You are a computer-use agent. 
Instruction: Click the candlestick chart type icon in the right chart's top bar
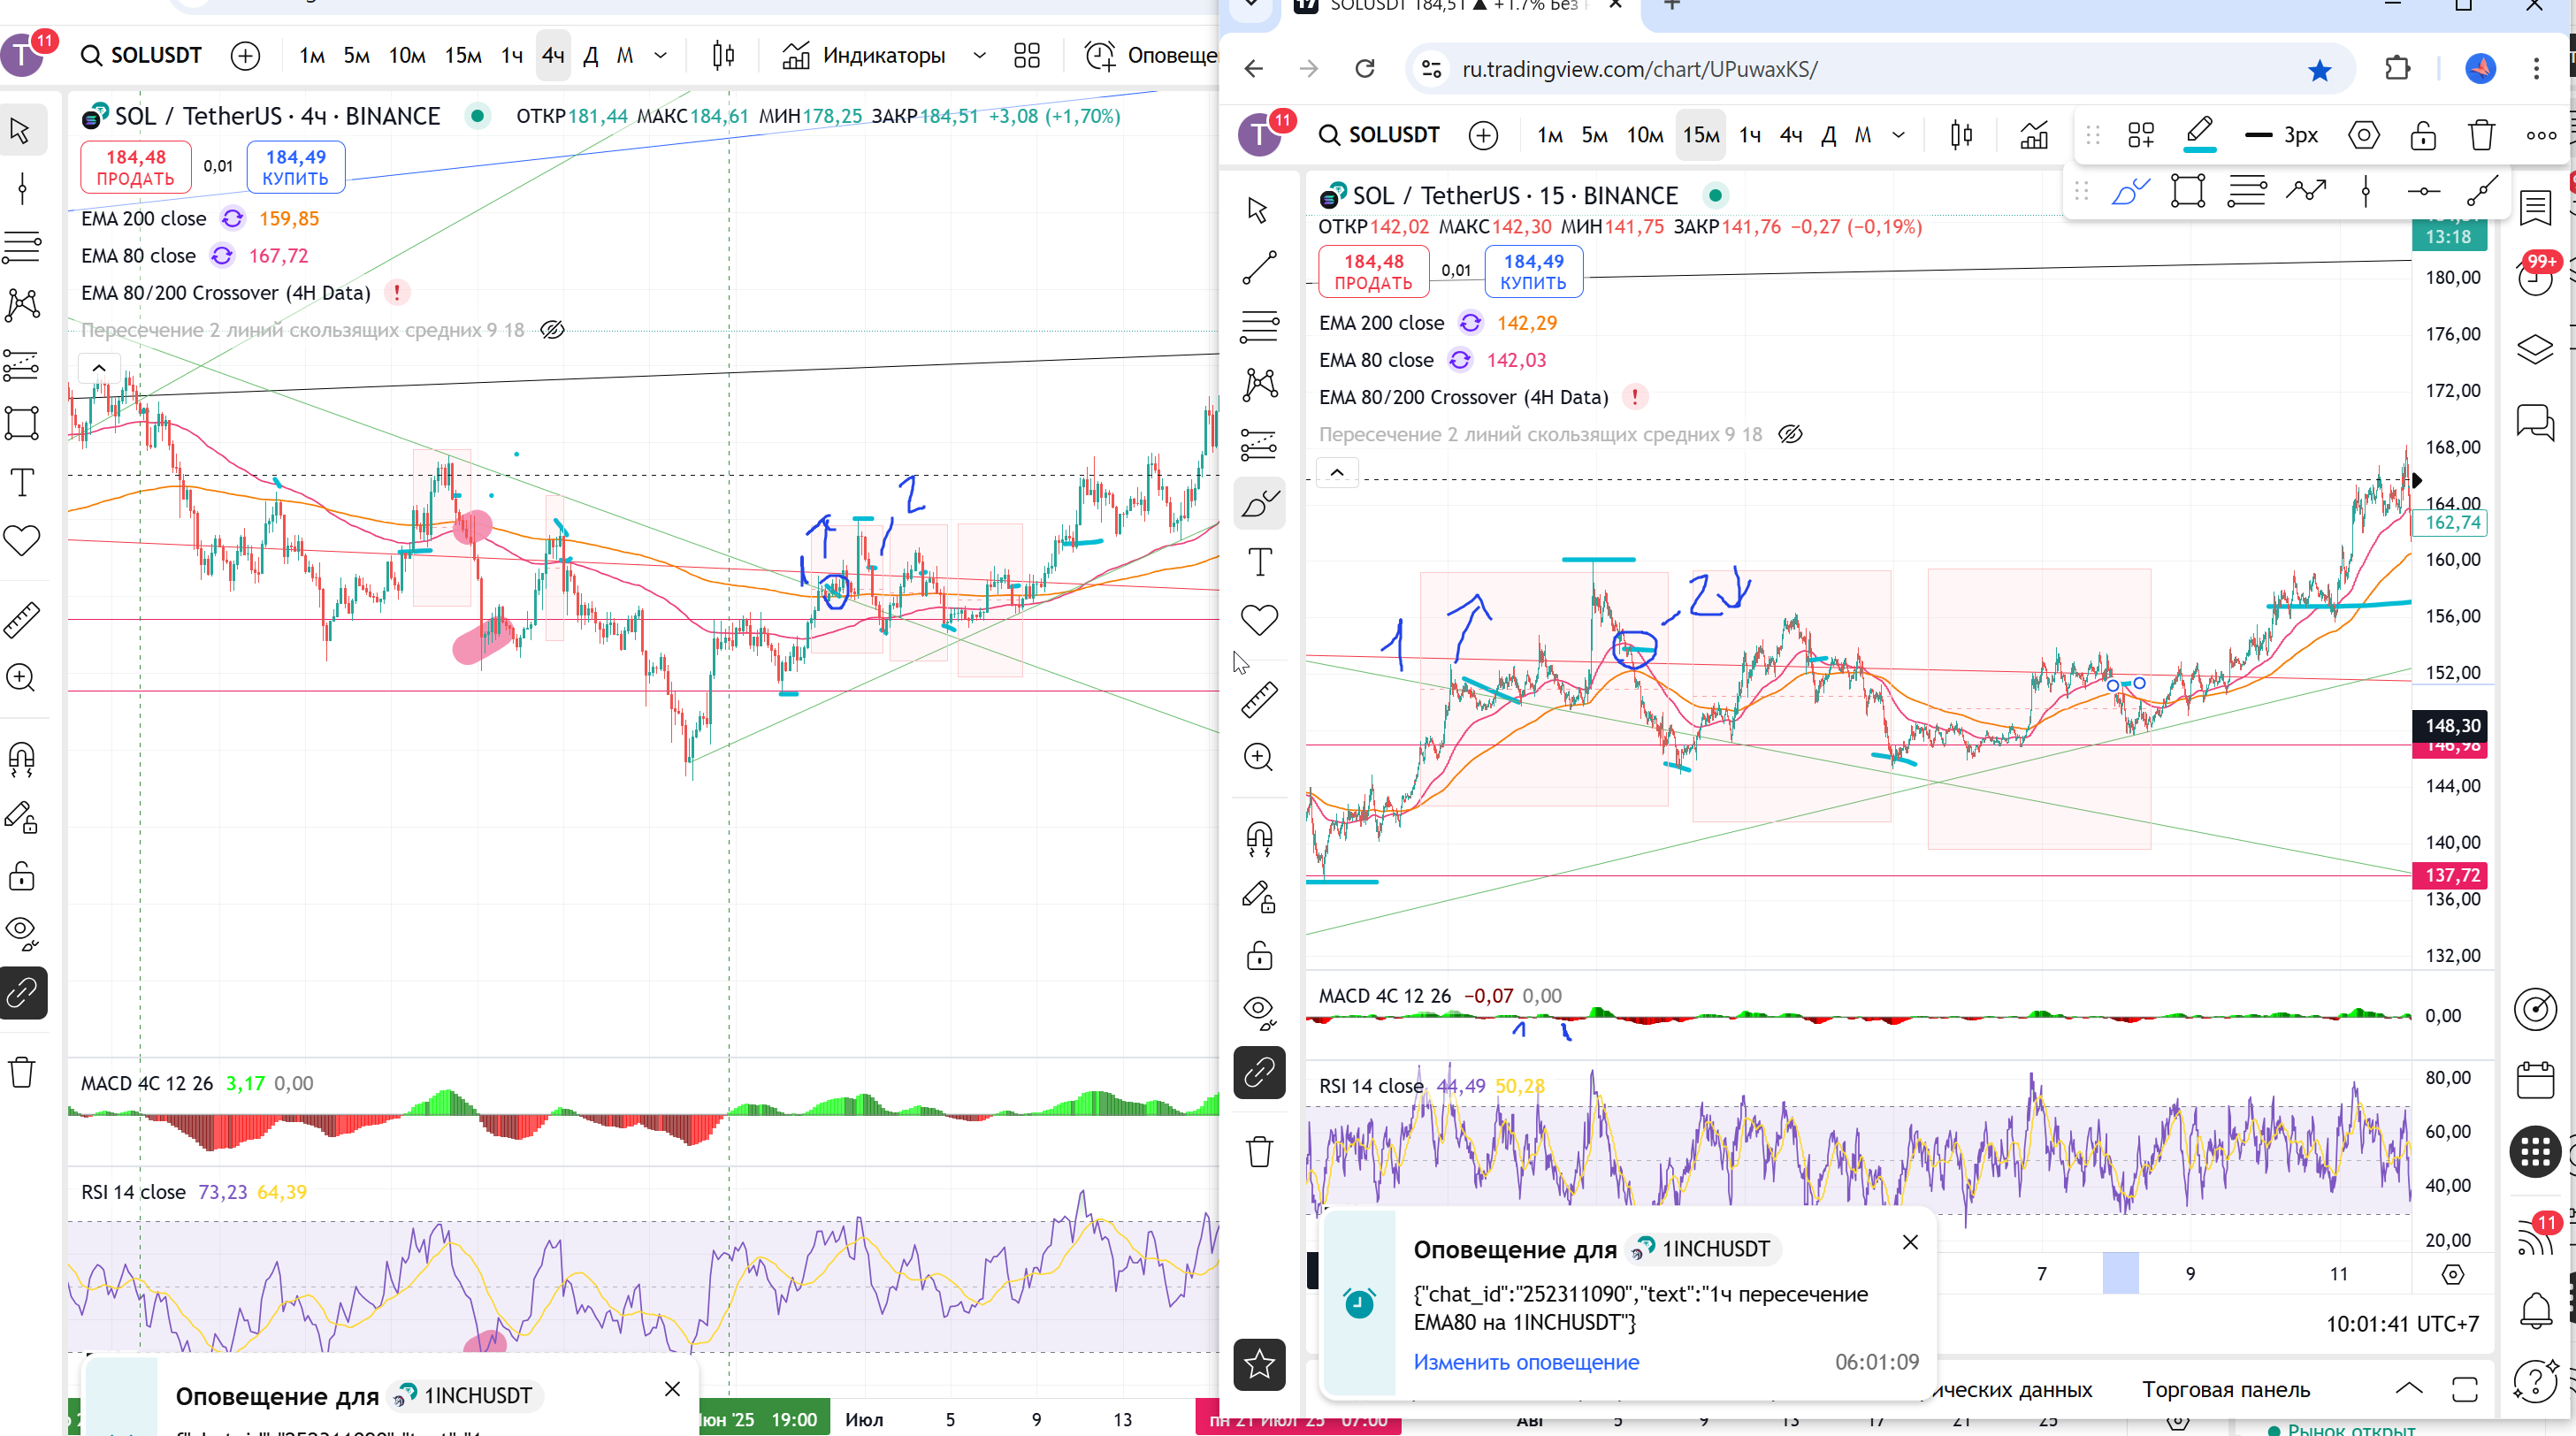(x=1961, y=135)
